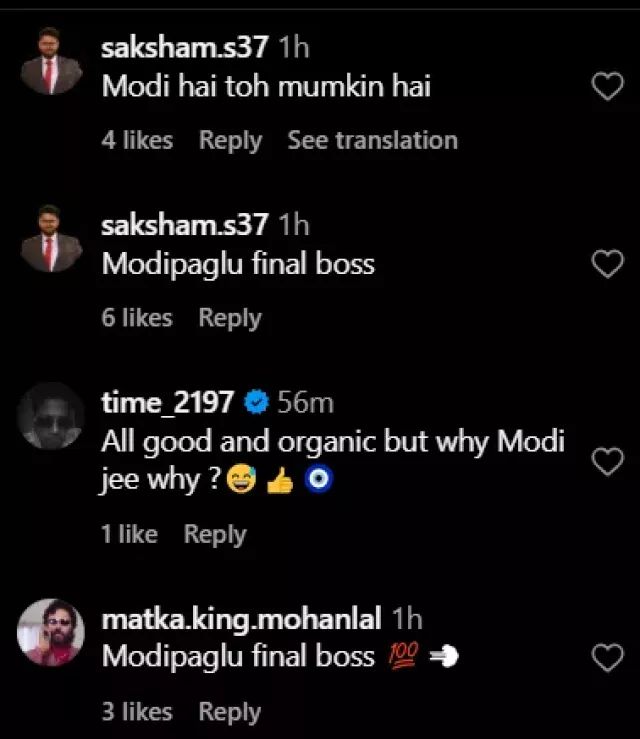Open time_2197's profile picture
Viewport: 640px width, 739px height.
point(52,416)
